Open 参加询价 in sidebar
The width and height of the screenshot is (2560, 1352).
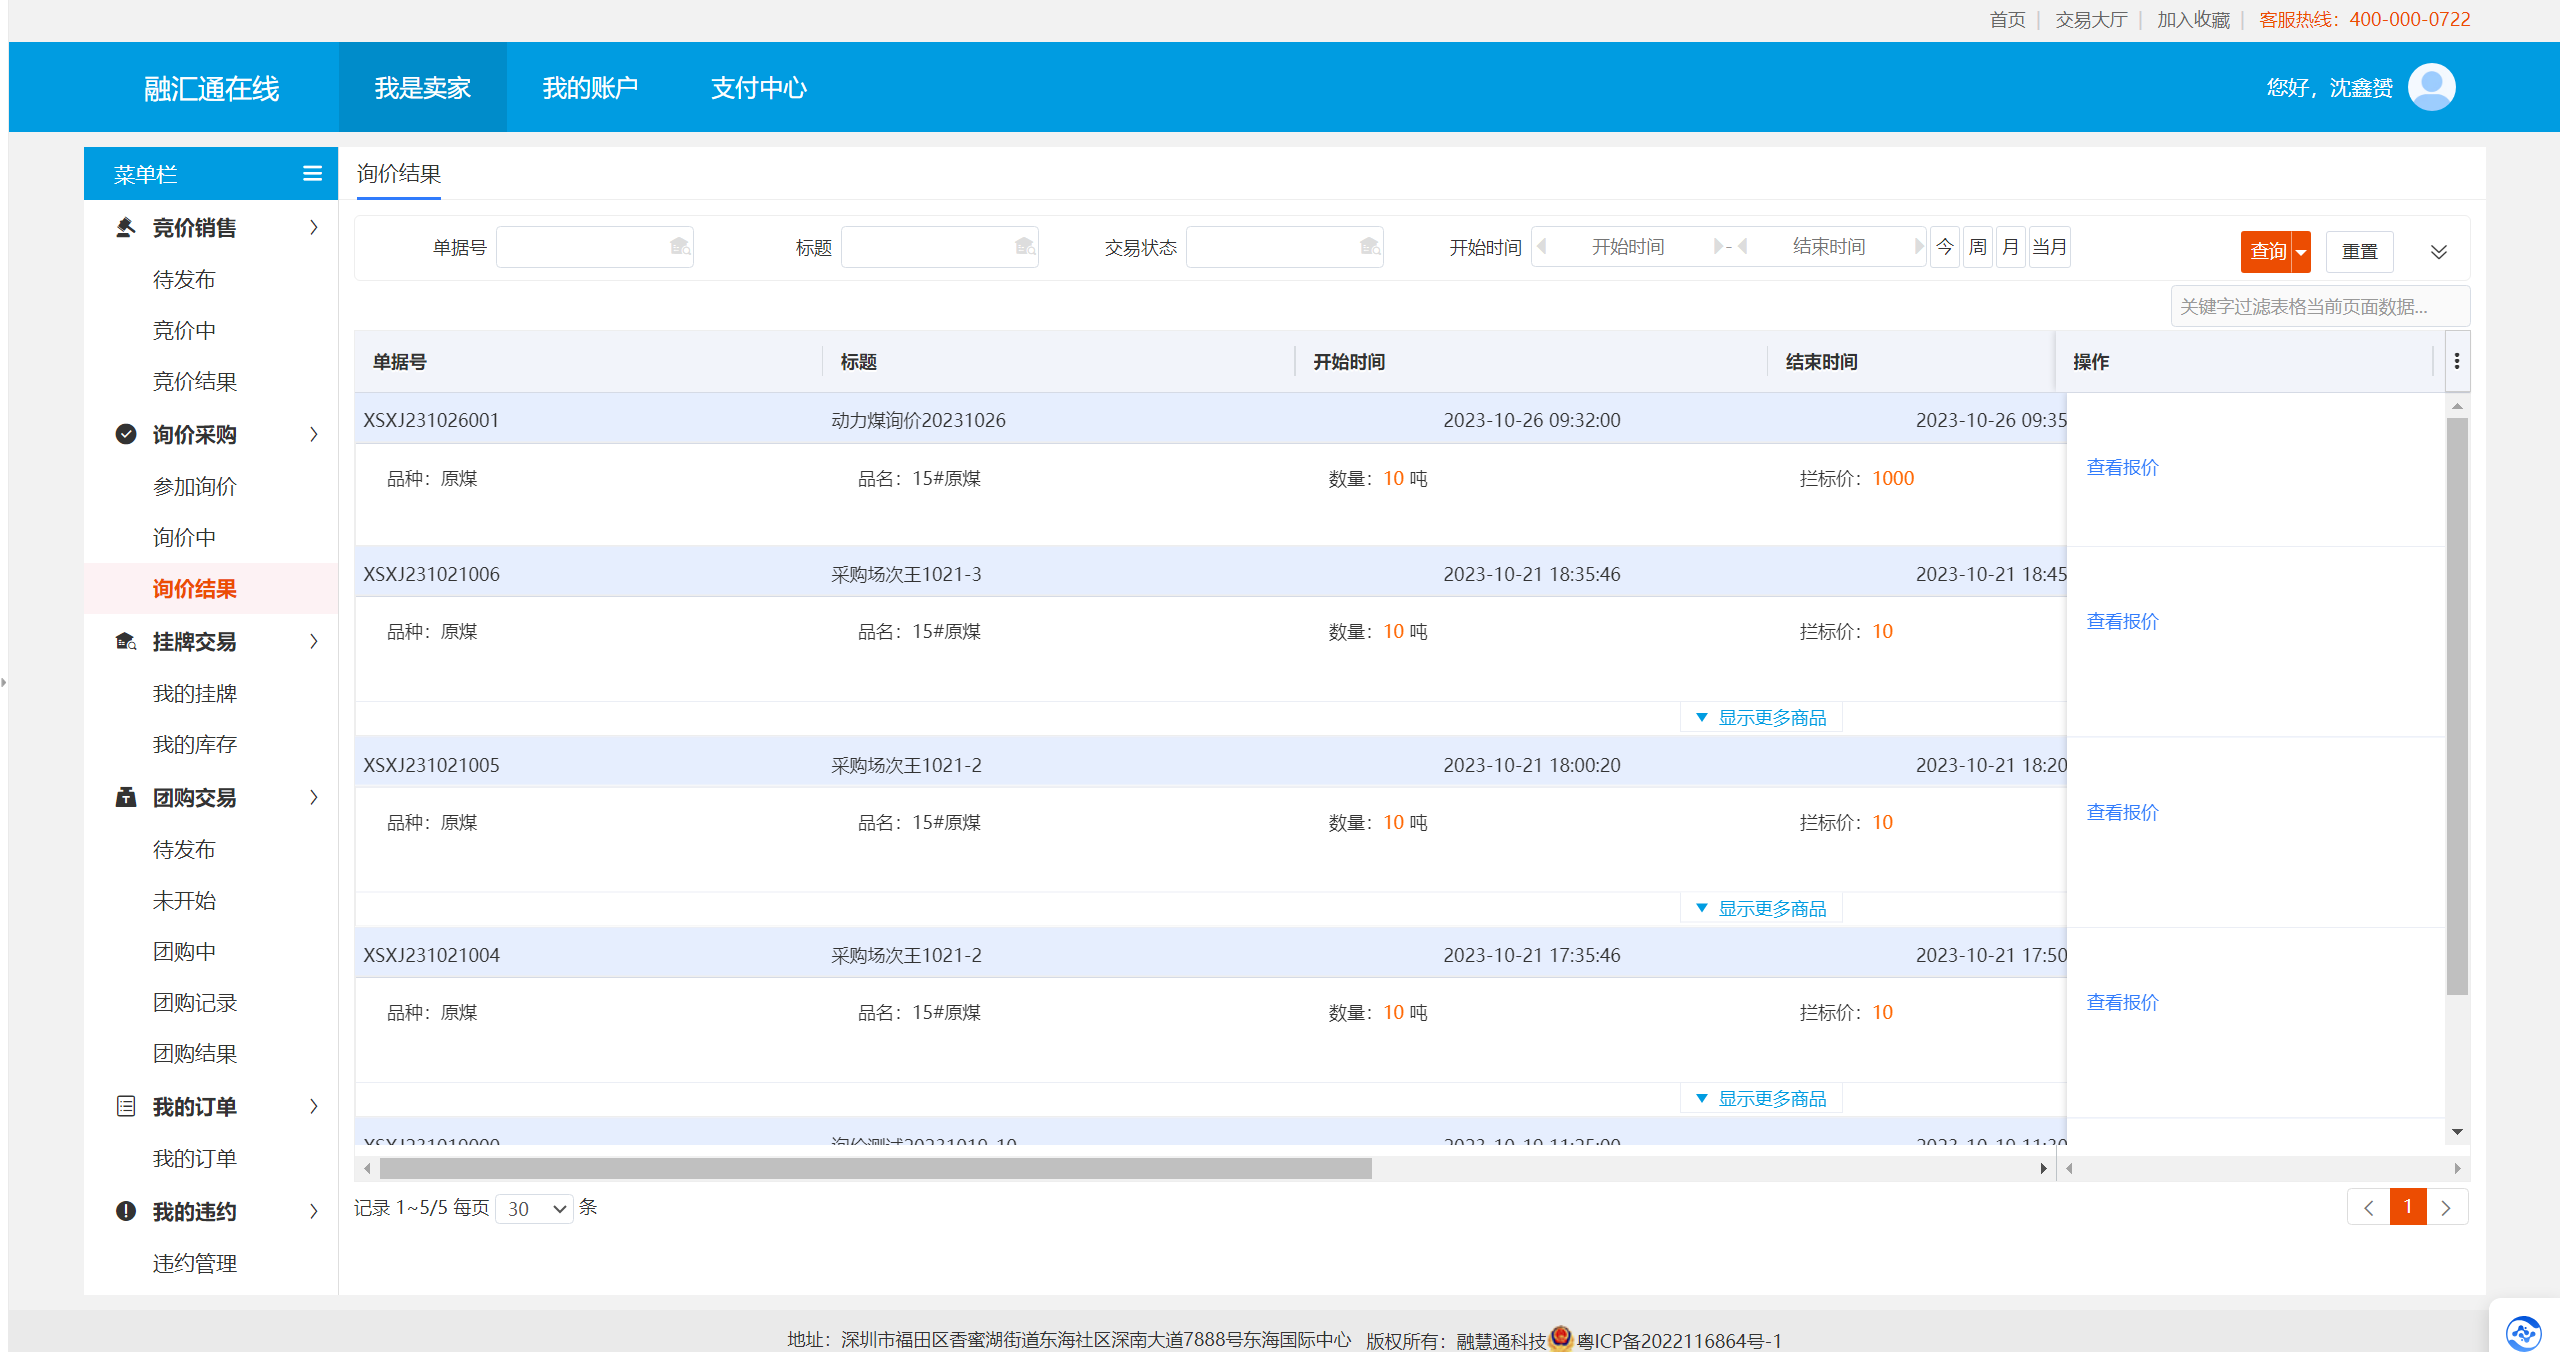(x=195, y=486)
